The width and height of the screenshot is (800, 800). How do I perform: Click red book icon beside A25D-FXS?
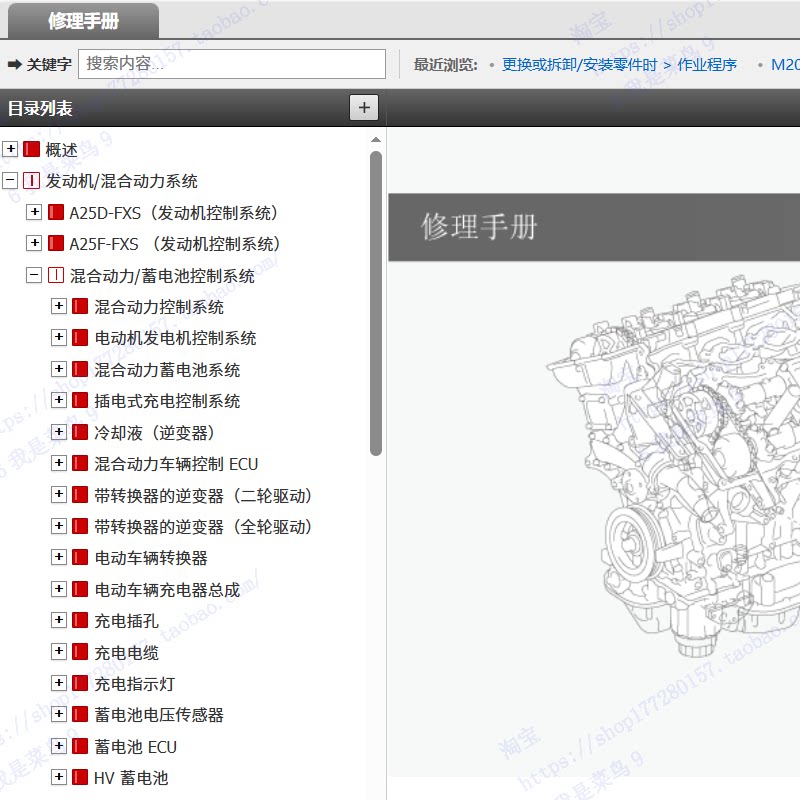[x=56, y=212]
